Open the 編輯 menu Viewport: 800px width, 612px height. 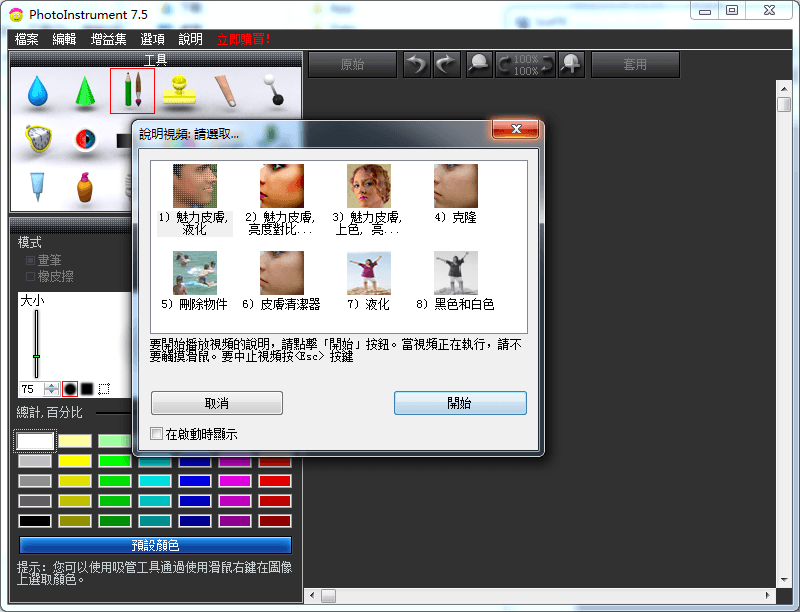(x=64, y=39)
